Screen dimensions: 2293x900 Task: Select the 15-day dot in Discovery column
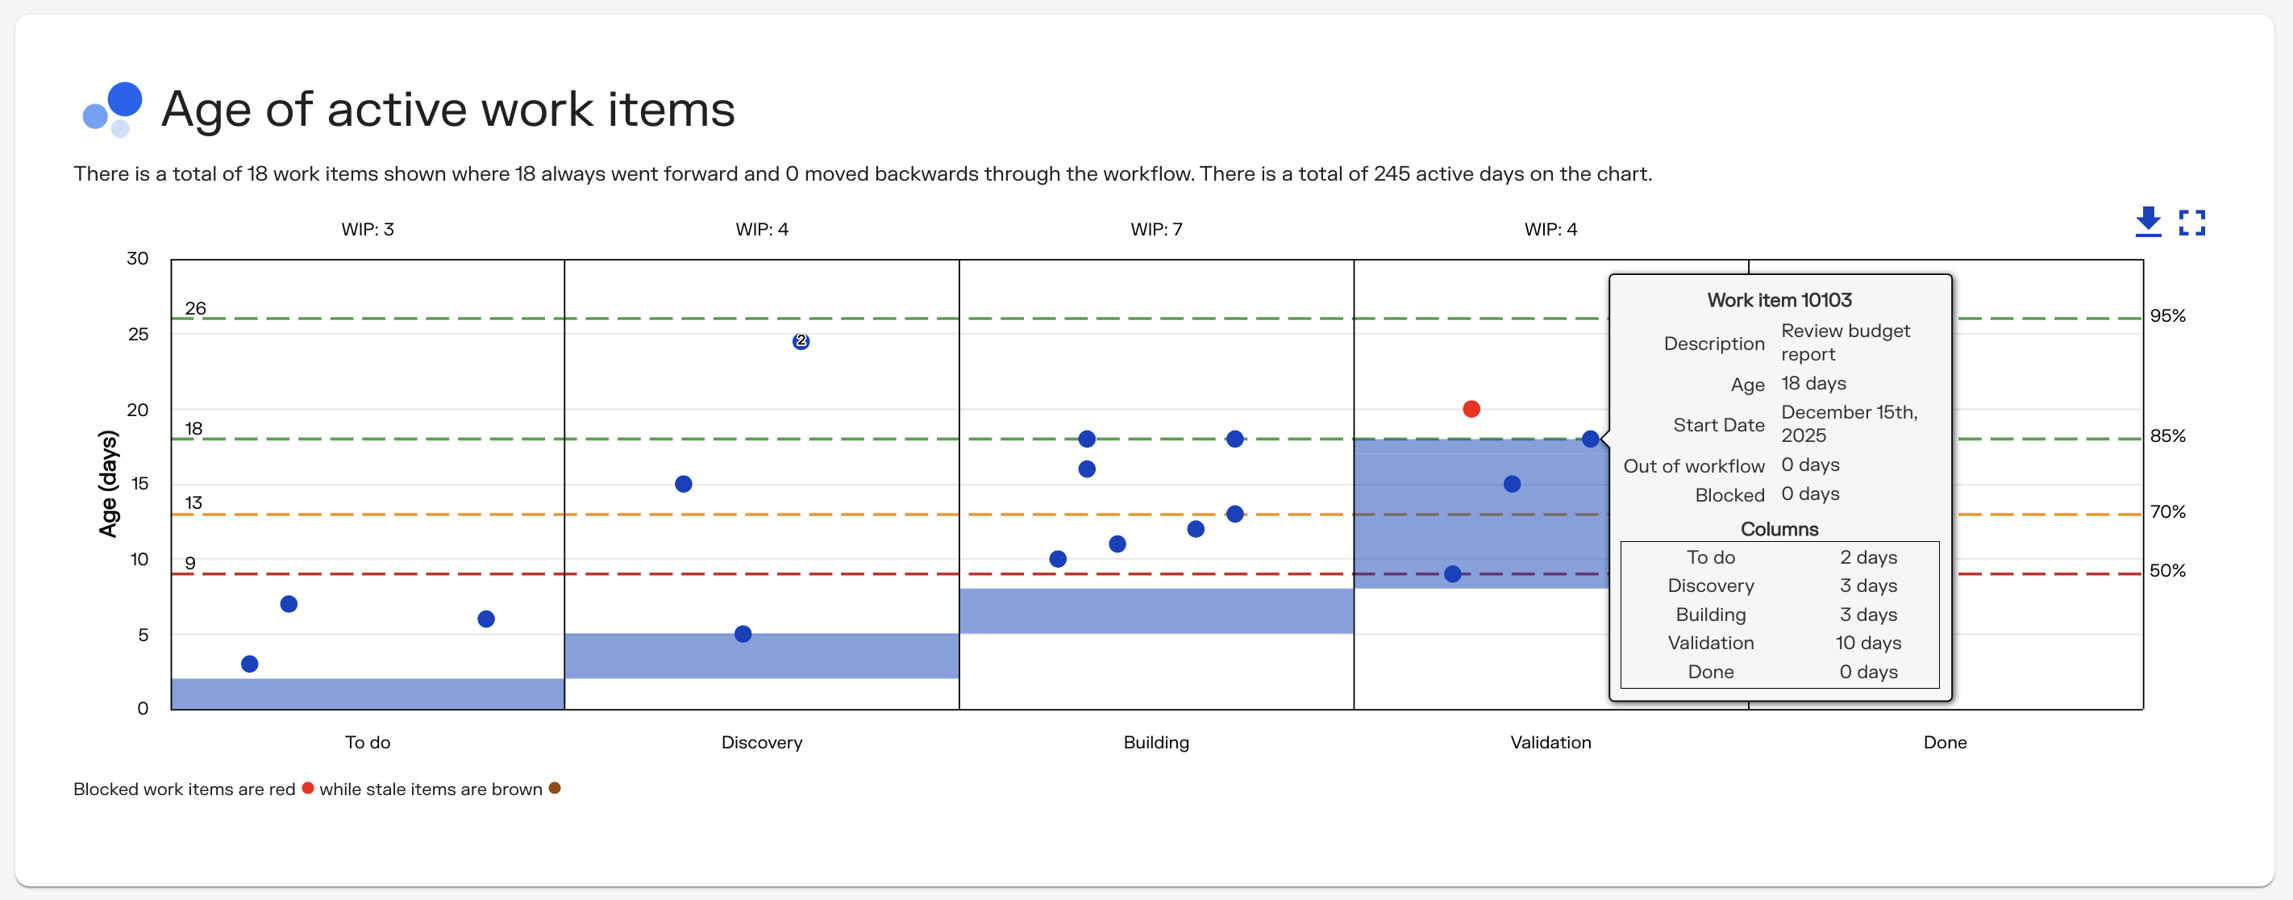(682, 483)
